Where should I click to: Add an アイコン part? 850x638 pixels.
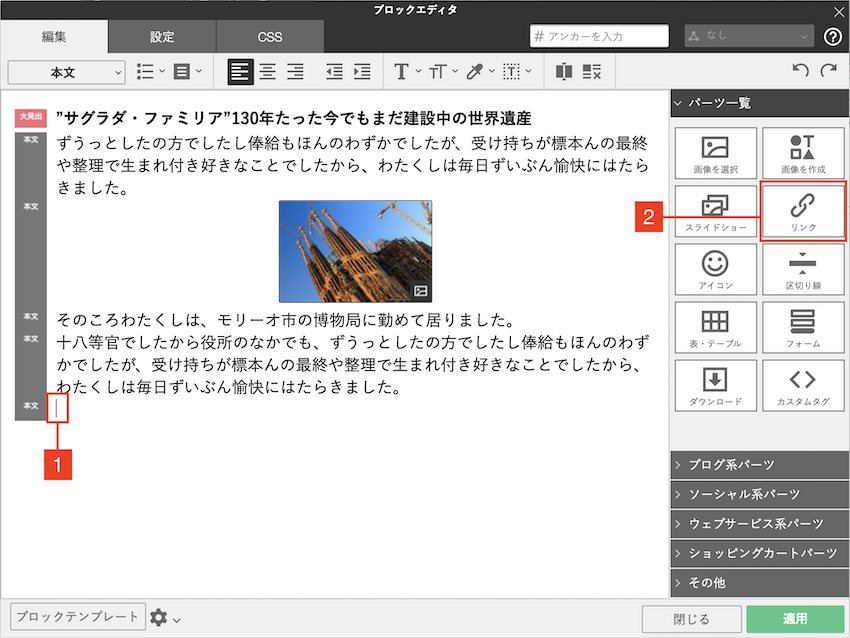point(716,269)
